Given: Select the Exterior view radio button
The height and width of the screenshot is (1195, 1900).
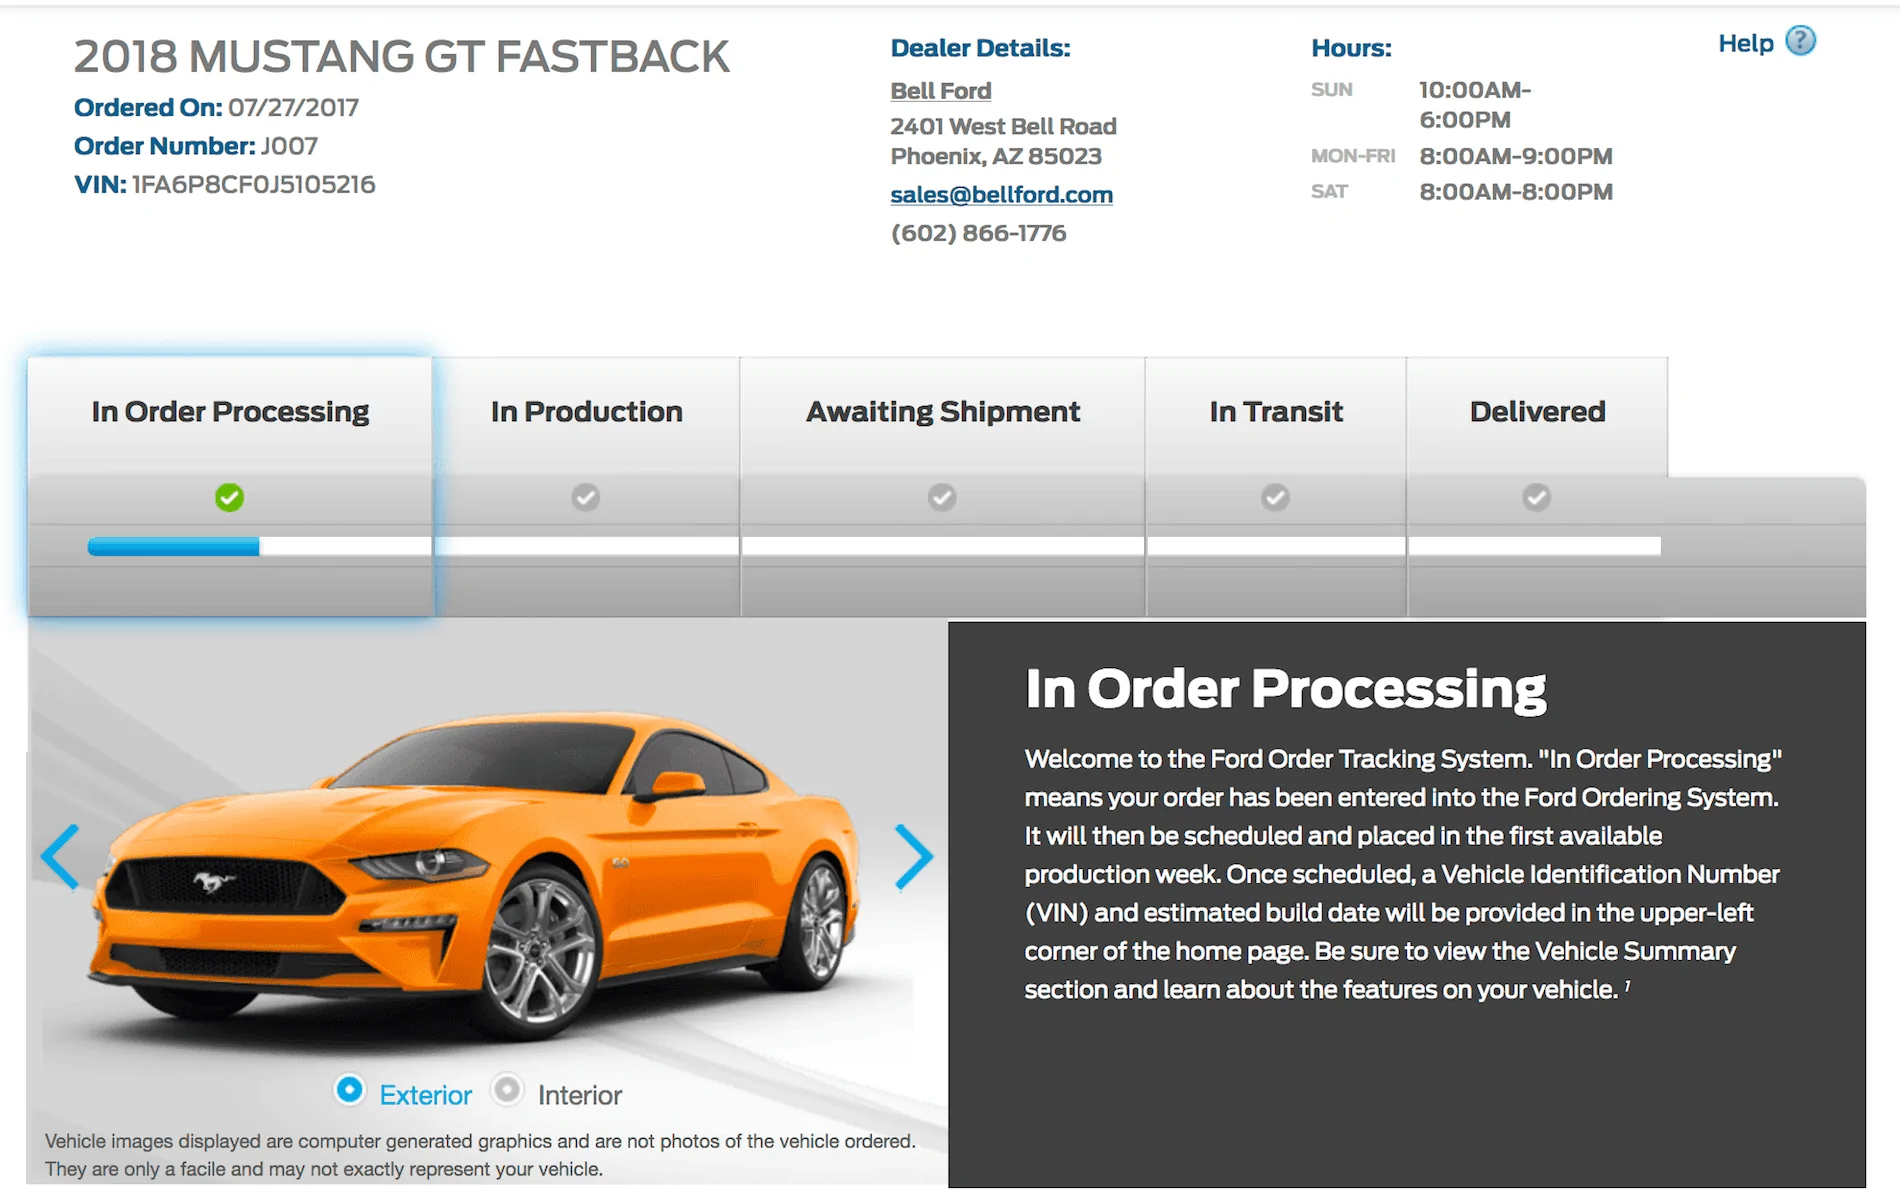Looking at the screenshot, I should (x=350, y=1090).
